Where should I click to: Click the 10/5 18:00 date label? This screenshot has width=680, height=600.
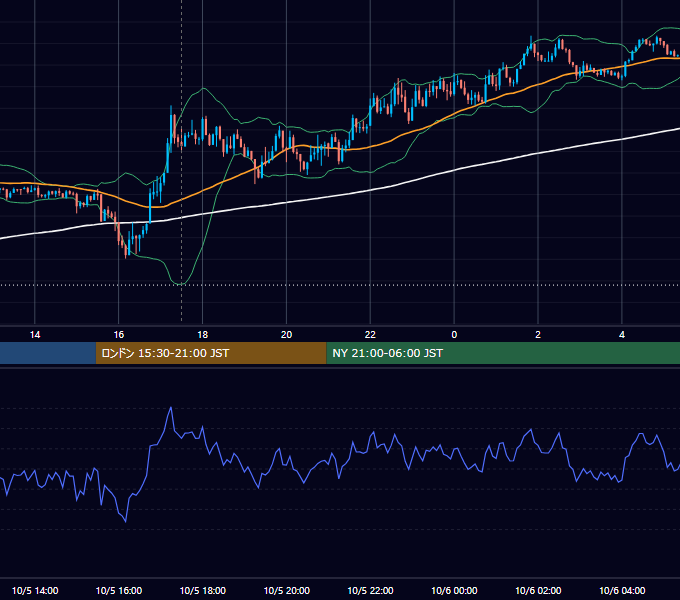[x=203, y=590]
